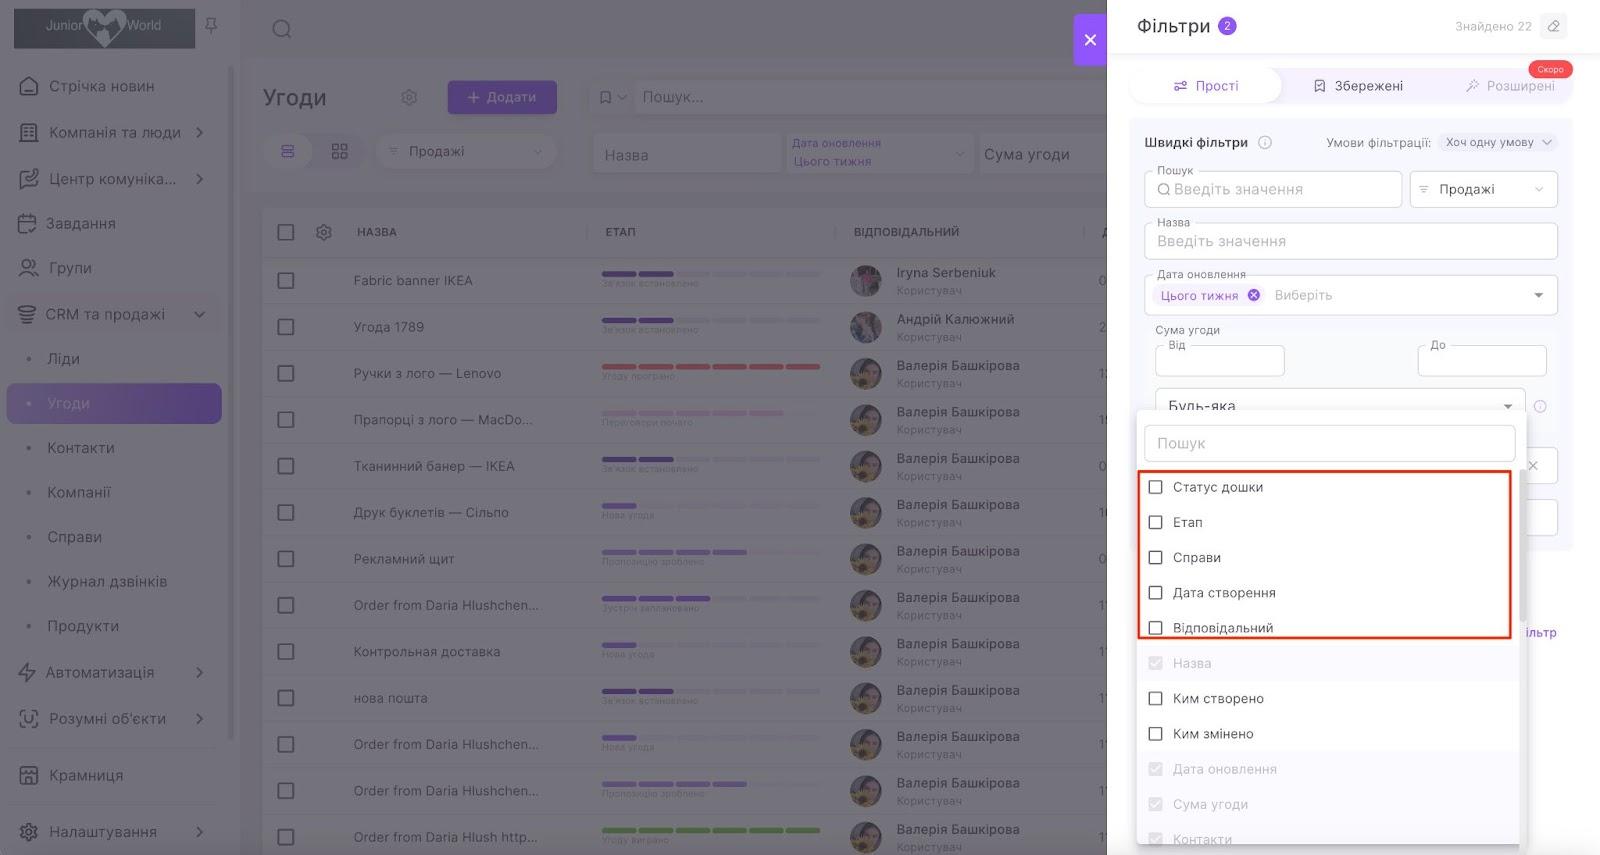Open Стрічка новин in the sidebar
The height and width of the screenshot is (855, 1600).
click(x=101, y=86)
